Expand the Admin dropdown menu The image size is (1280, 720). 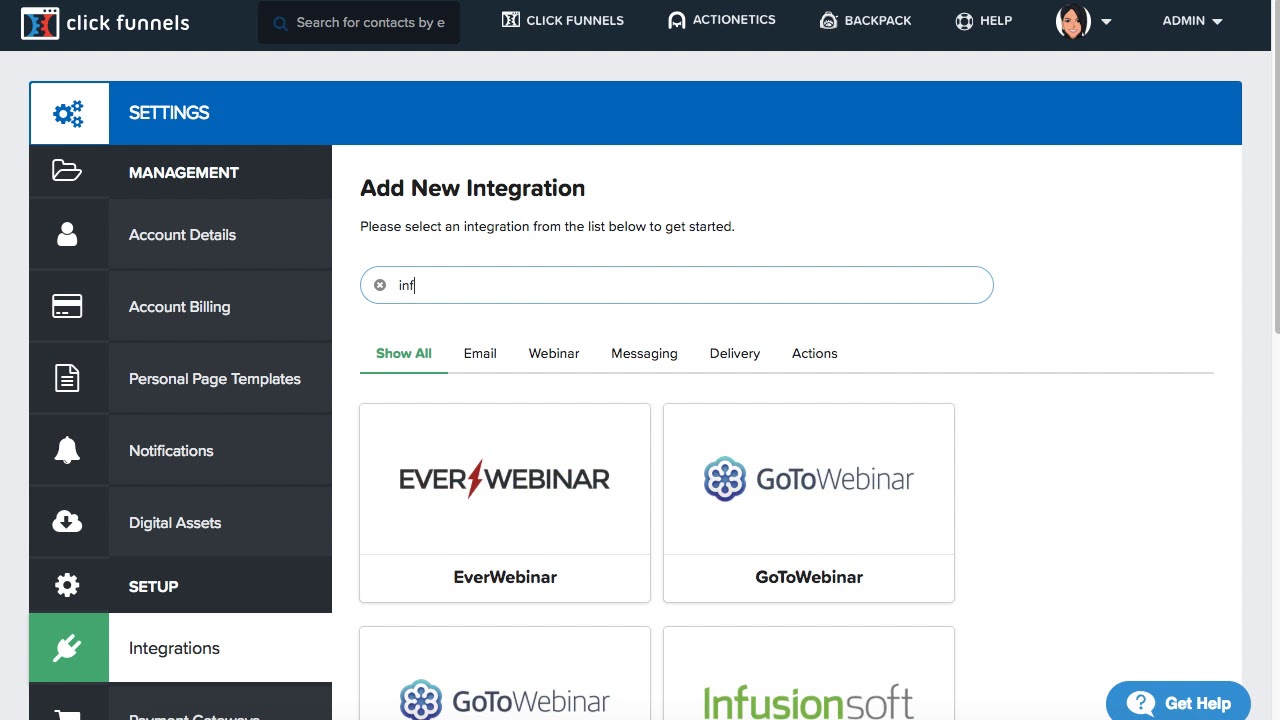pyautogui.click(x=1192, y=21)
